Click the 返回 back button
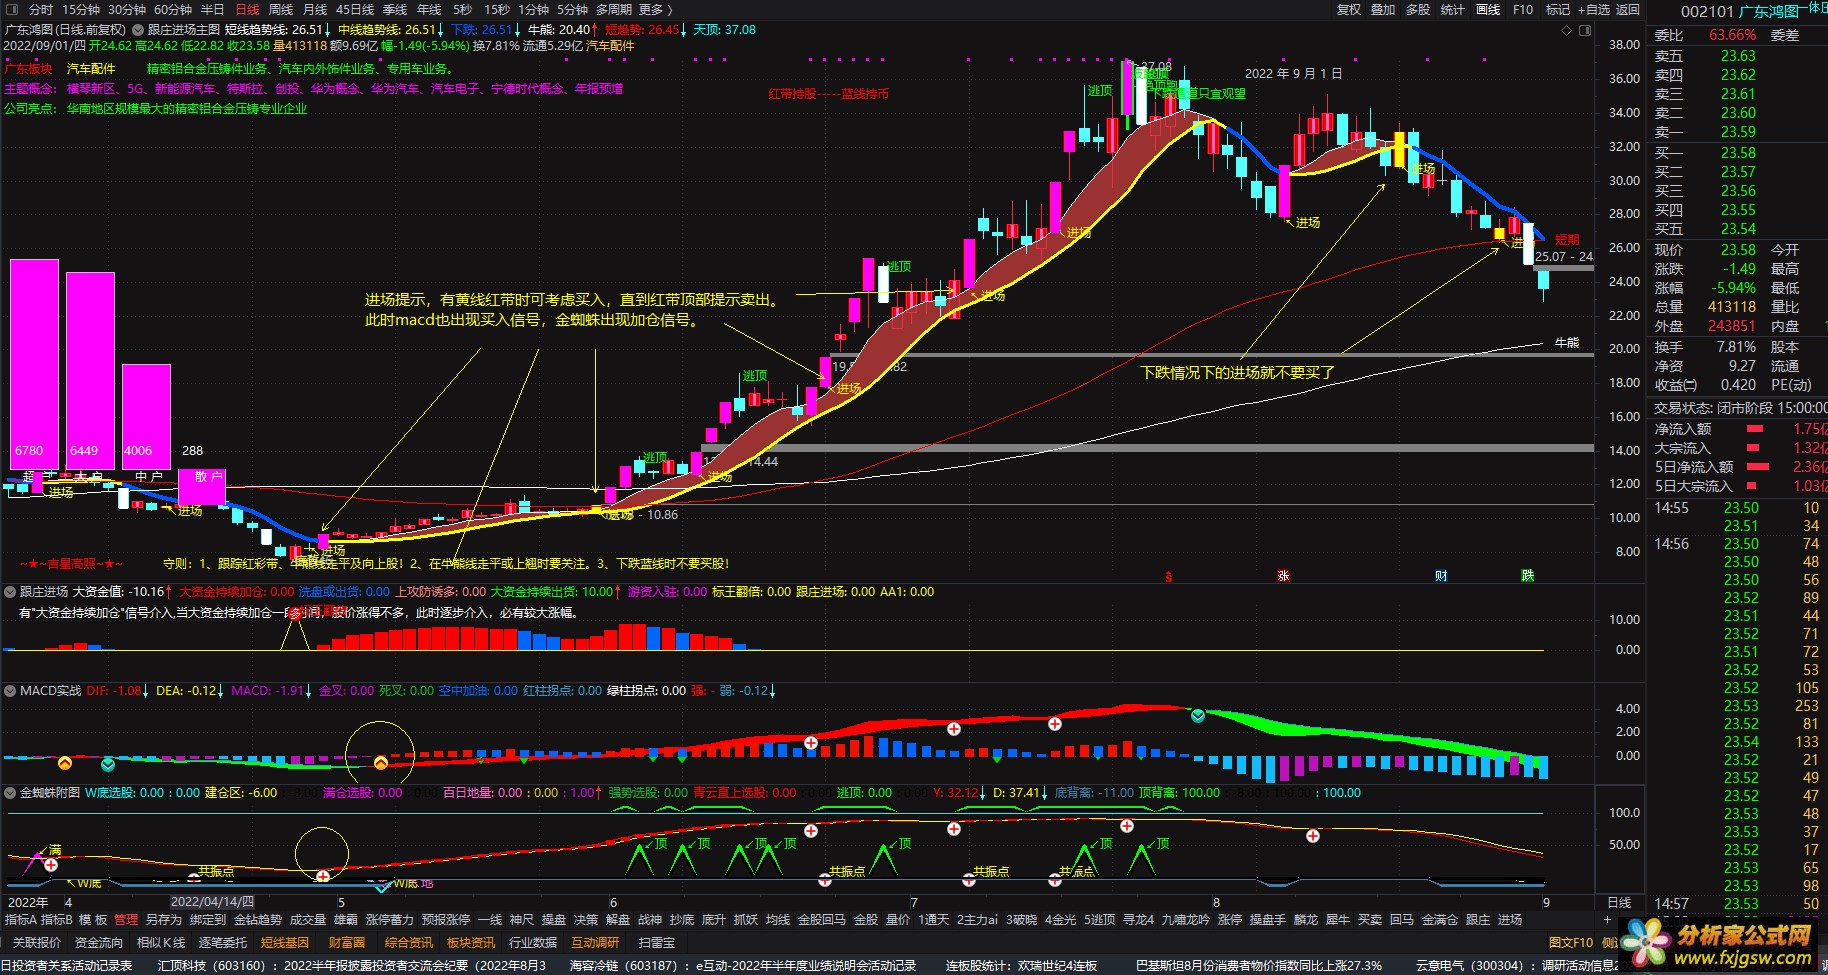 click(x=1628, y=9)
